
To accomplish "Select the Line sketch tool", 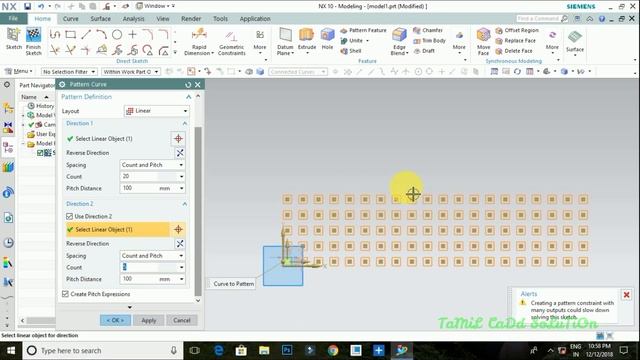I will point(86,35).
